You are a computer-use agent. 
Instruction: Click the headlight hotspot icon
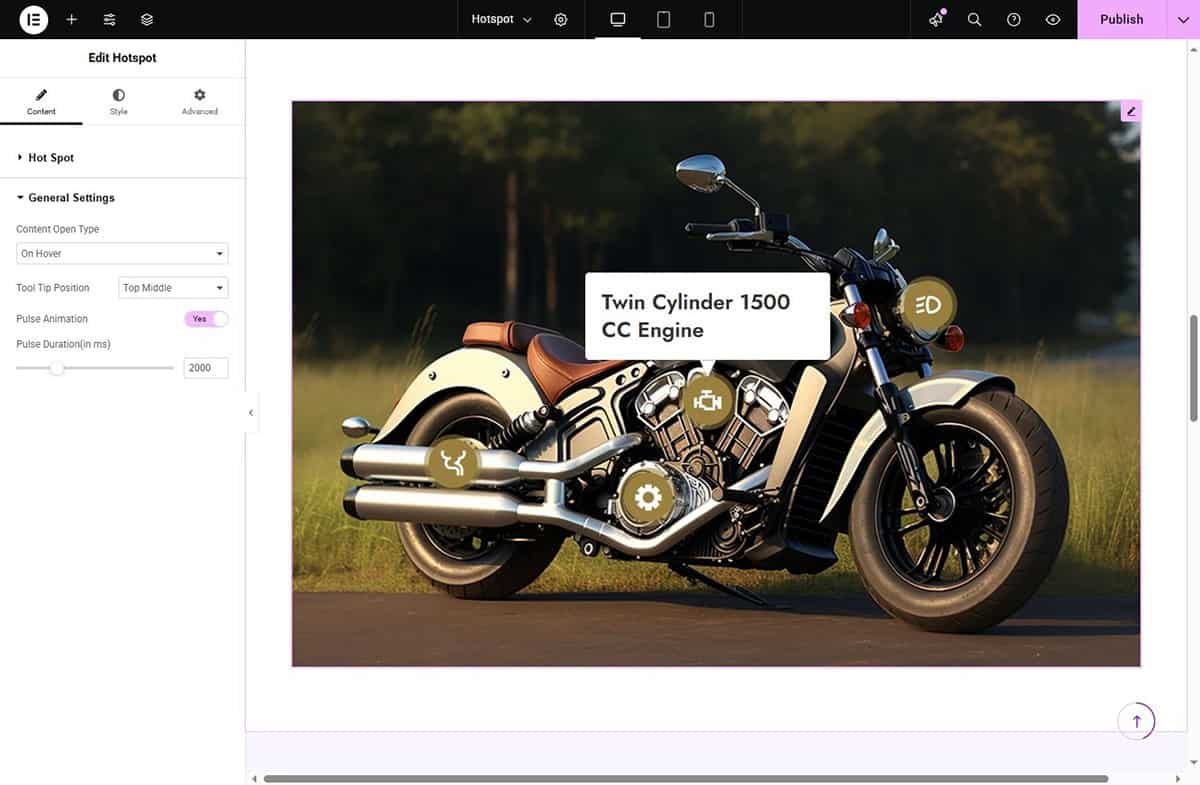(x=928, y=305)
